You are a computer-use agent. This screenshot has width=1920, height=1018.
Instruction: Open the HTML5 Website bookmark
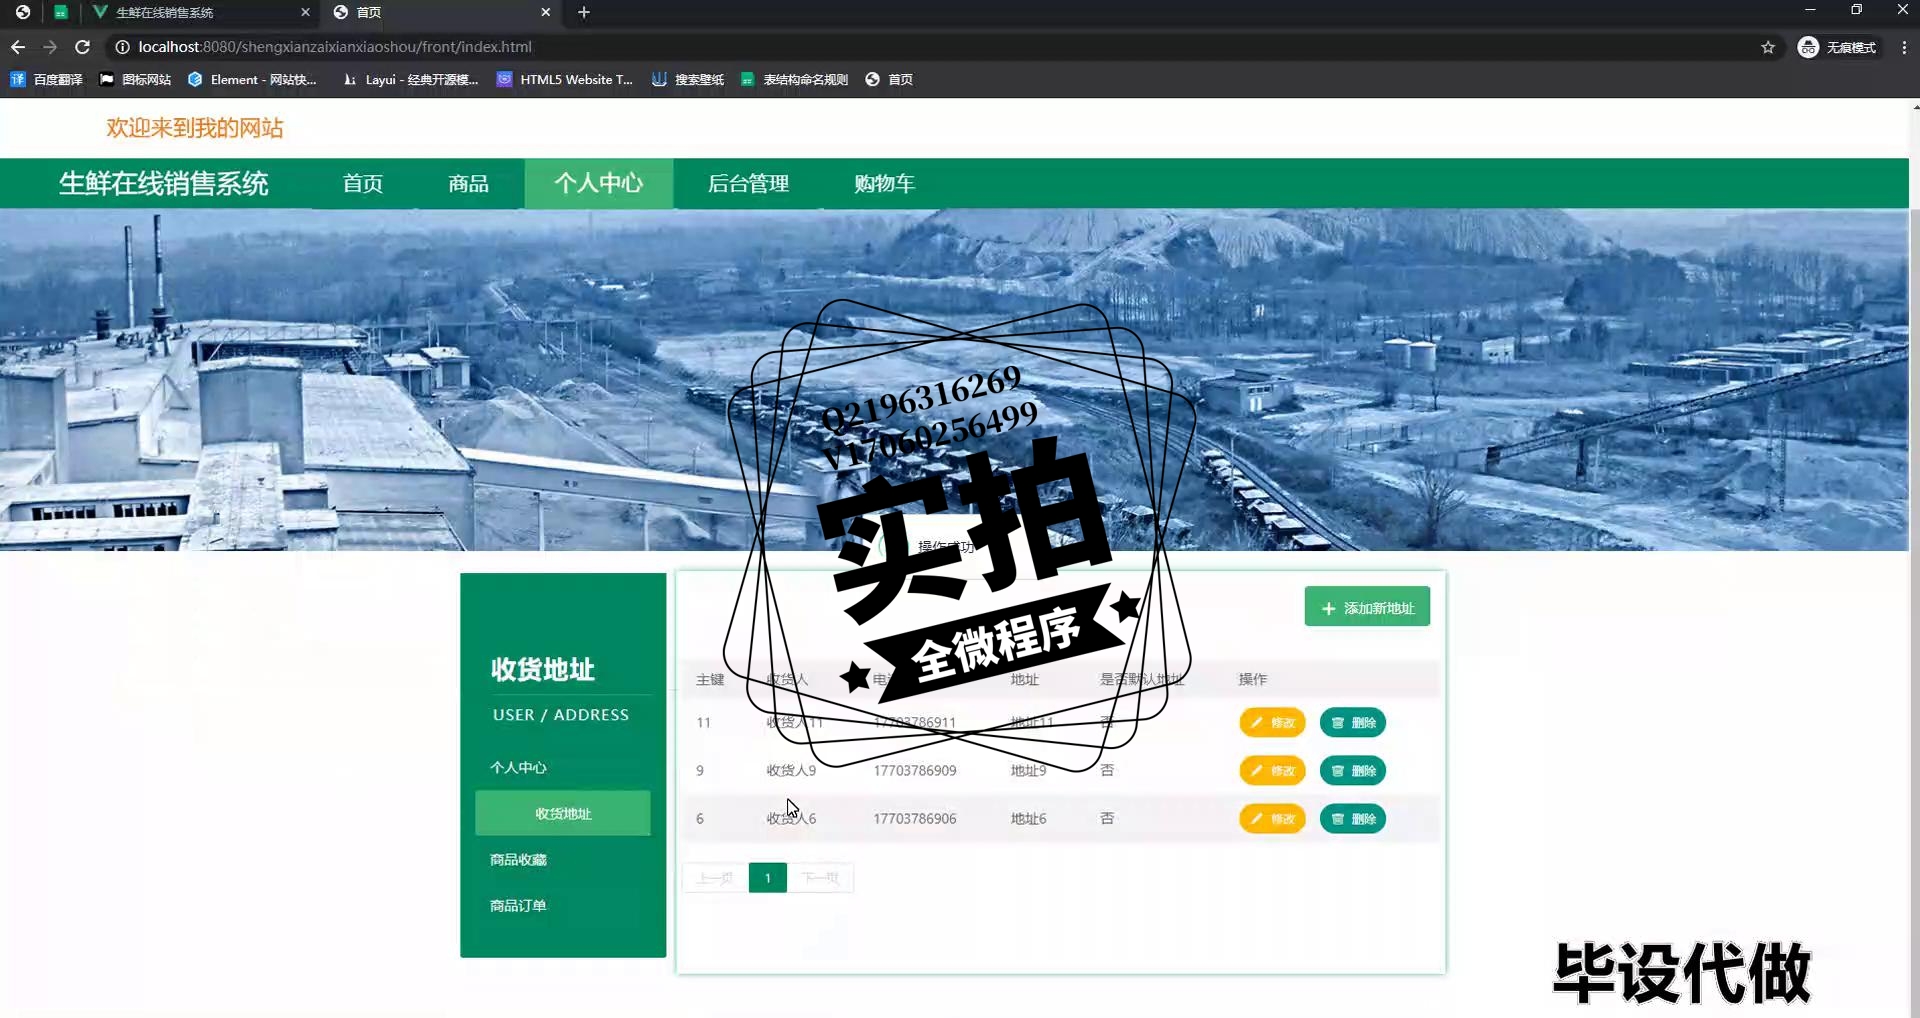[565, 79]
